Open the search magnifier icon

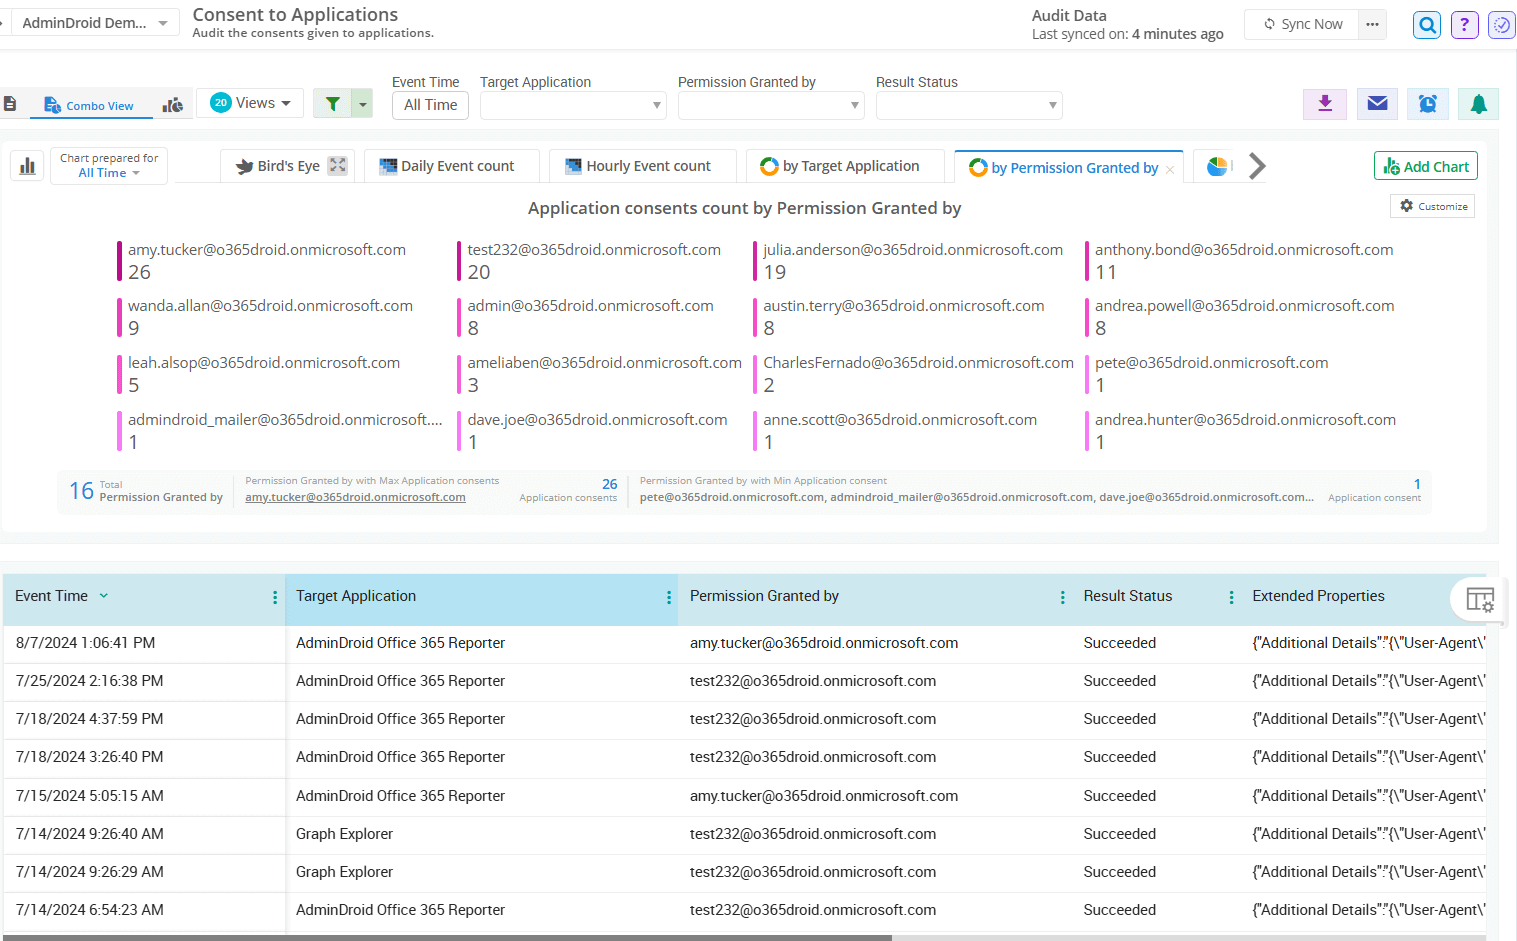(x=1426, y=24)
